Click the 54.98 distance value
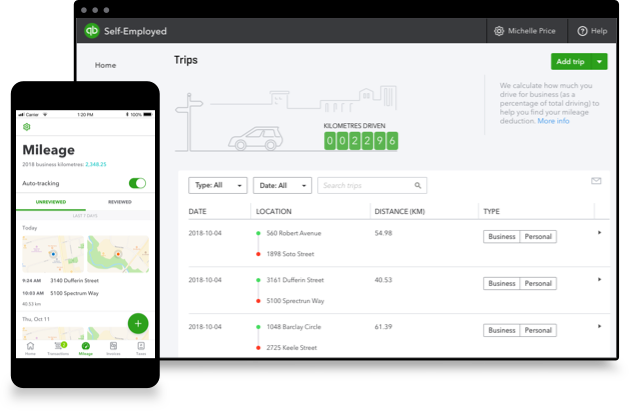Screen dimensions: 629x411 tap(383, 233)
